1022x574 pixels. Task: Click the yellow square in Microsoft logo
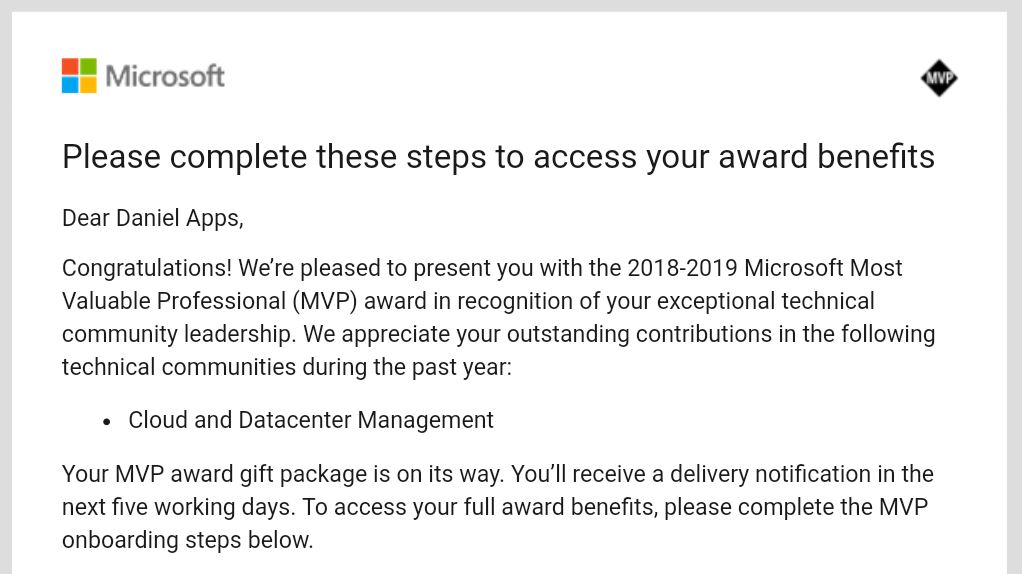[x=88, y=85]
